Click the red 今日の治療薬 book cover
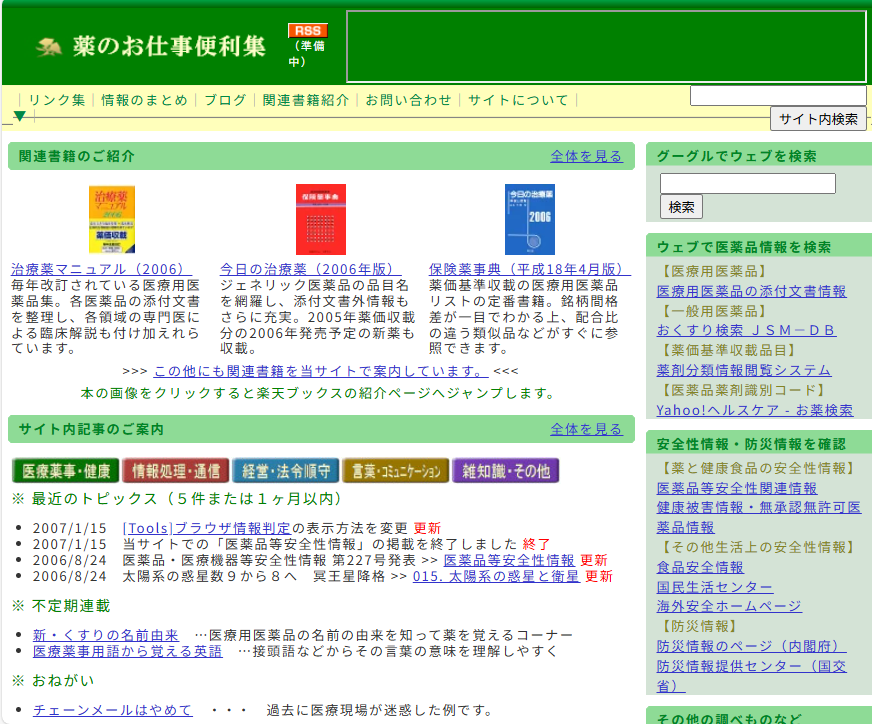This screenshot has height=724, width=872. point(320,219)
